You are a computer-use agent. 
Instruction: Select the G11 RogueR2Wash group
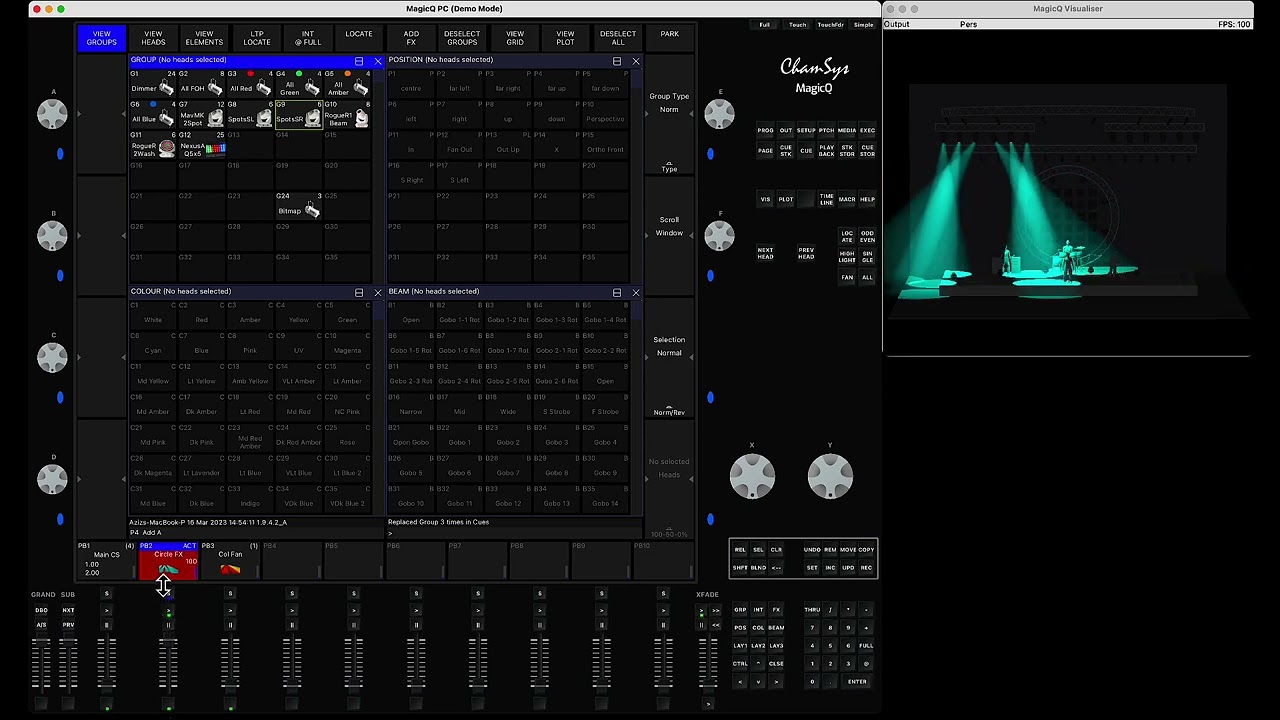154,146
